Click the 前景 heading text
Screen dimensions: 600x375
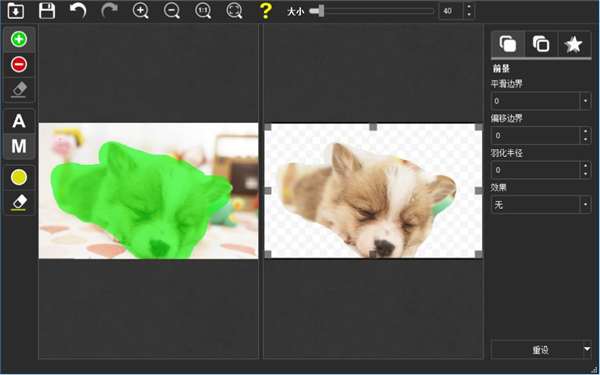coord(501,69)
